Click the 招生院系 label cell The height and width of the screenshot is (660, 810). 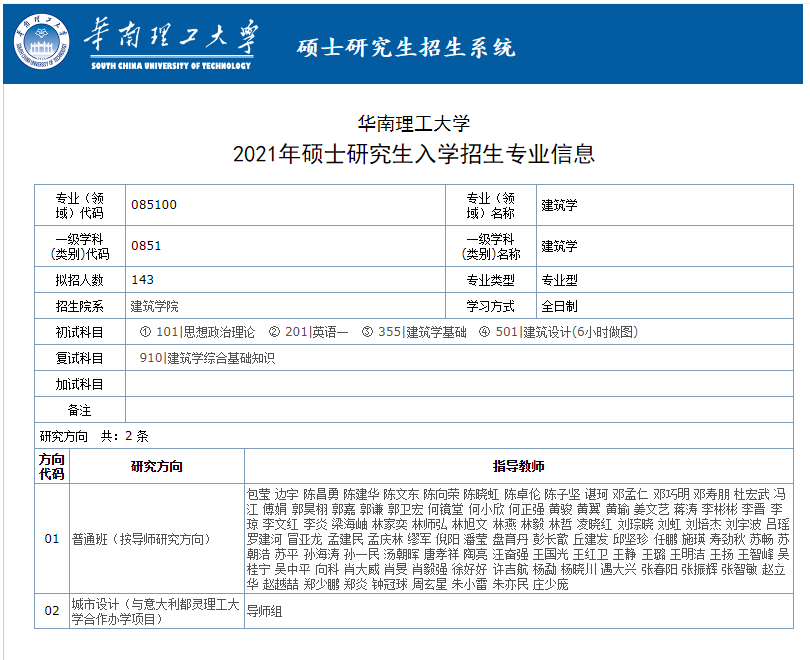(80, 306)
